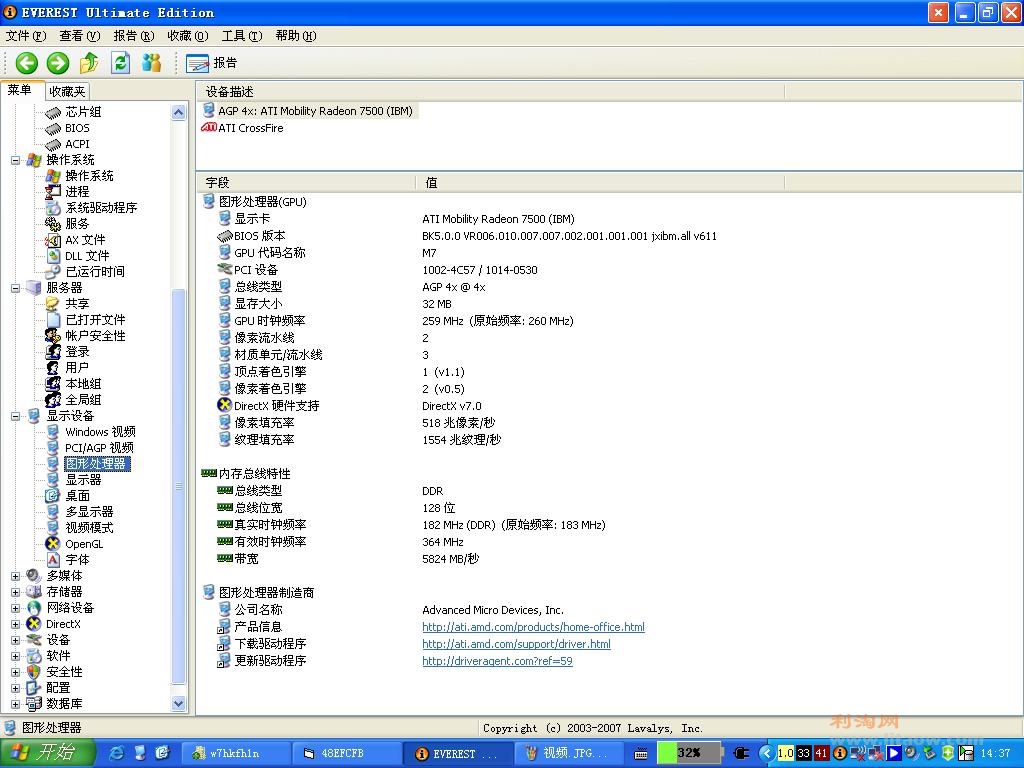
Task: Select the 芯片组 chip icon in the tree
Action: pyautogui.click(x=53, y=112)
